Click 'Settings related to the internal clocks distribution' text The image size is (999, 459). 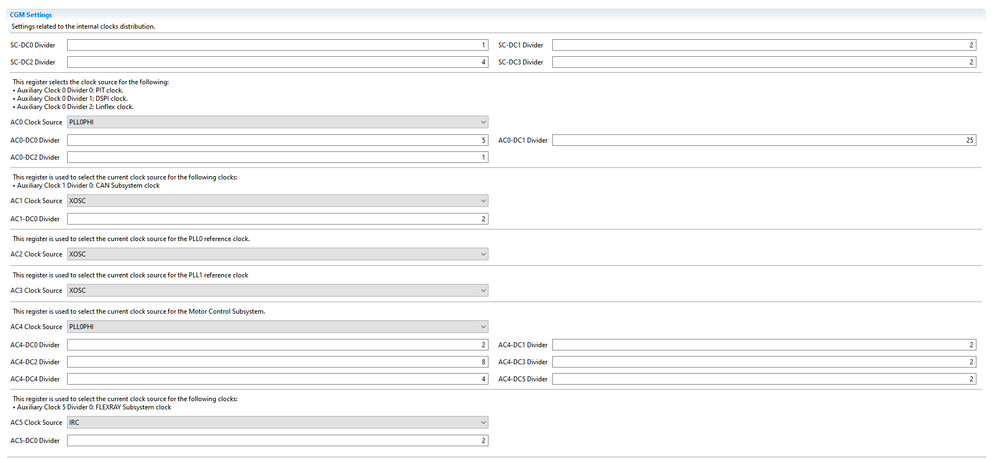pyautogui.click(x=83, y=27)
